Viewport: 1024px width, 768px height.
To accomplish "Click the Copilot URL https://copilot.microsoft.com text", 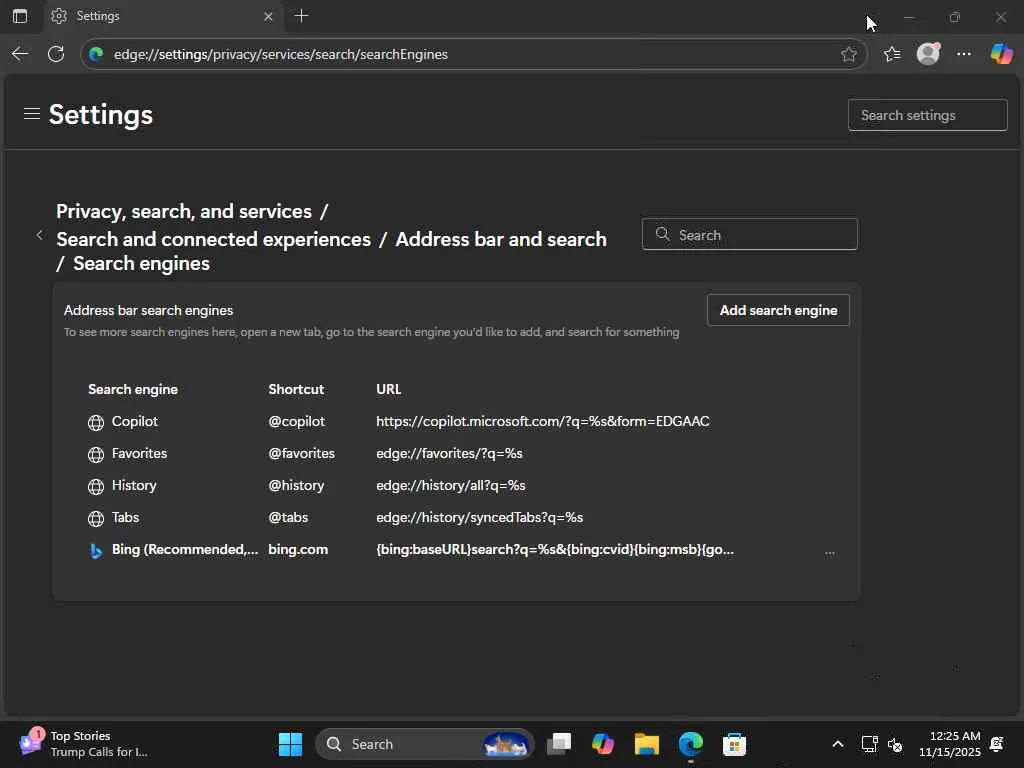I will tap(543, 421).
